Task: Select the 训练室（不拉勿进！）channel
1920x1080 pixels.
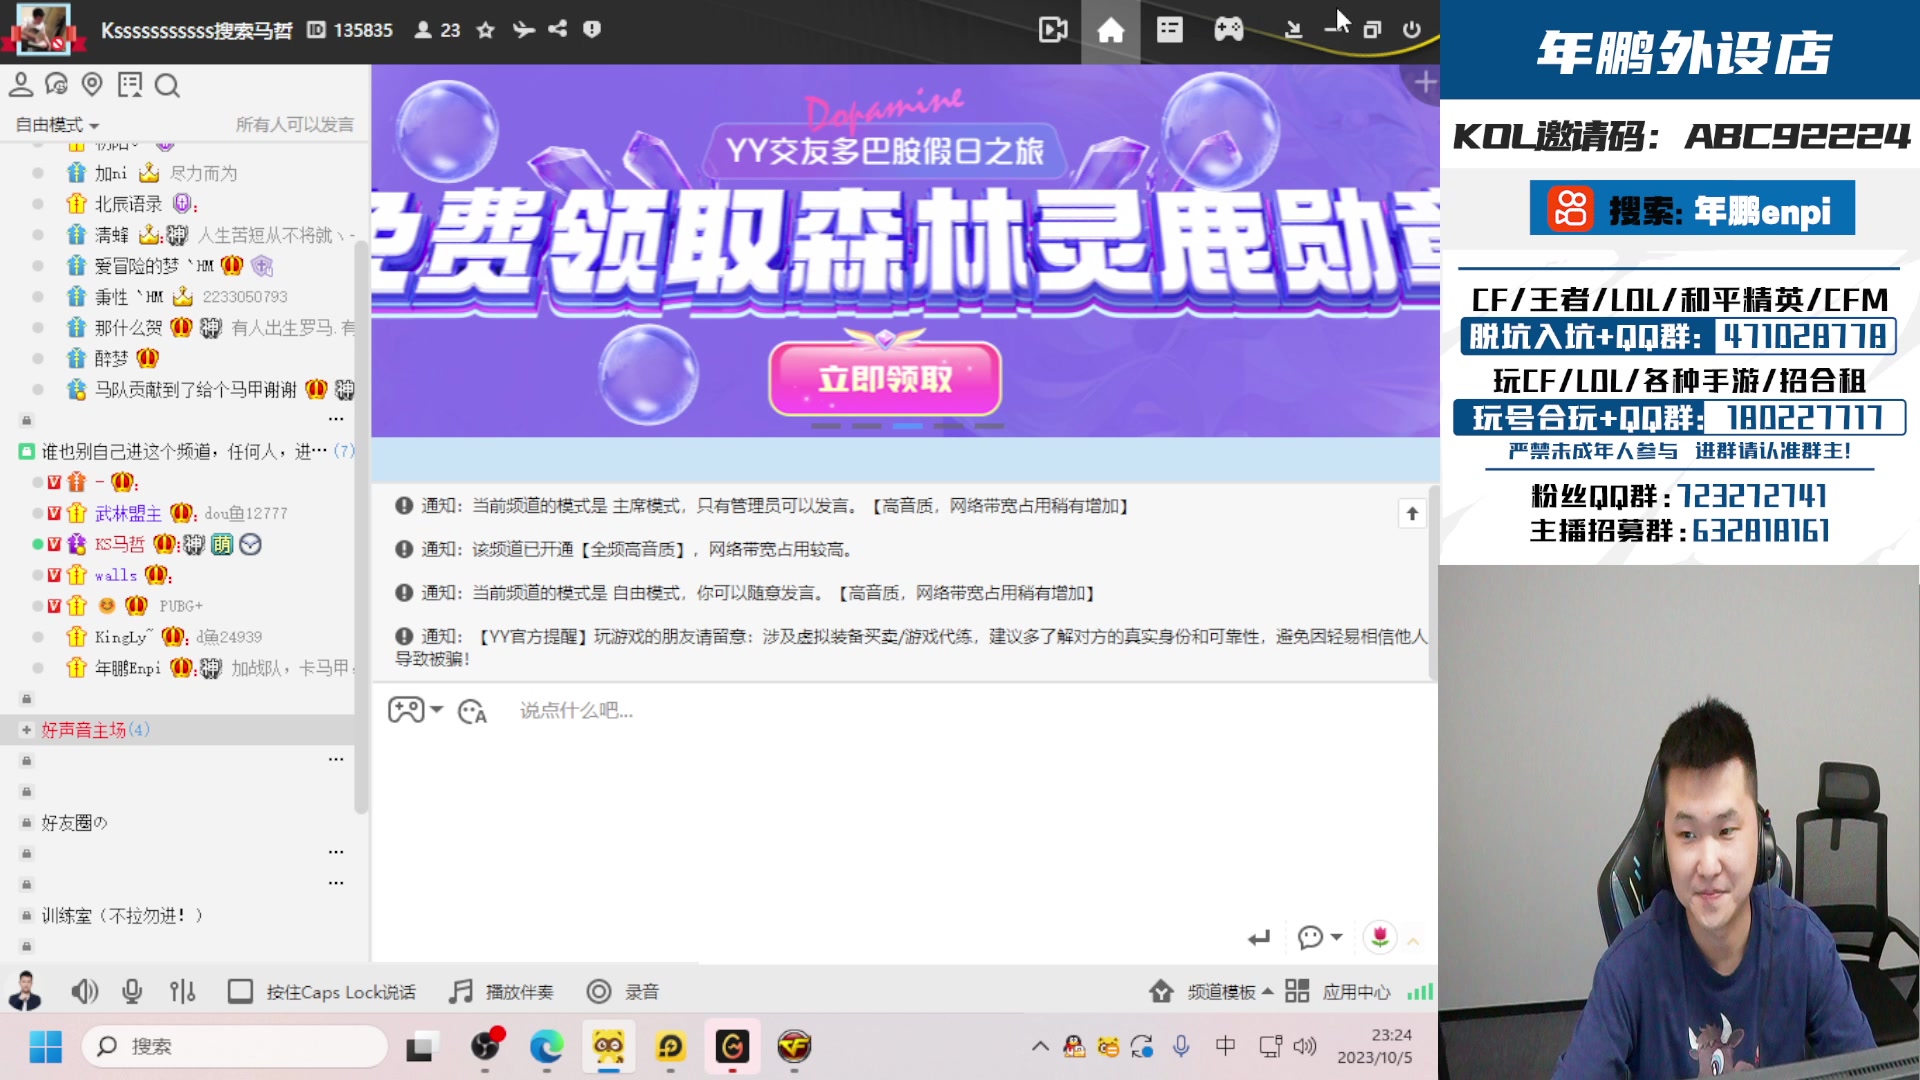Action: tap(123, 916)
